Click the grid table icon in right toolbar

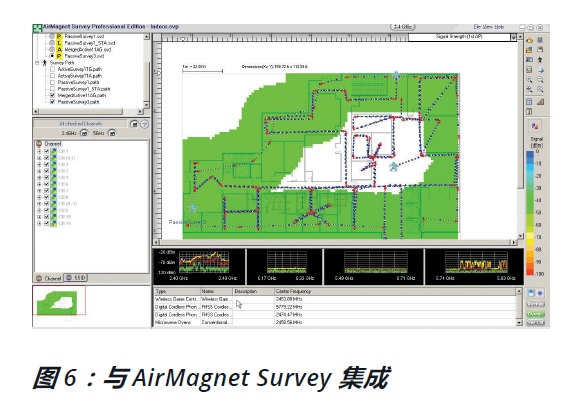(529, 101)
